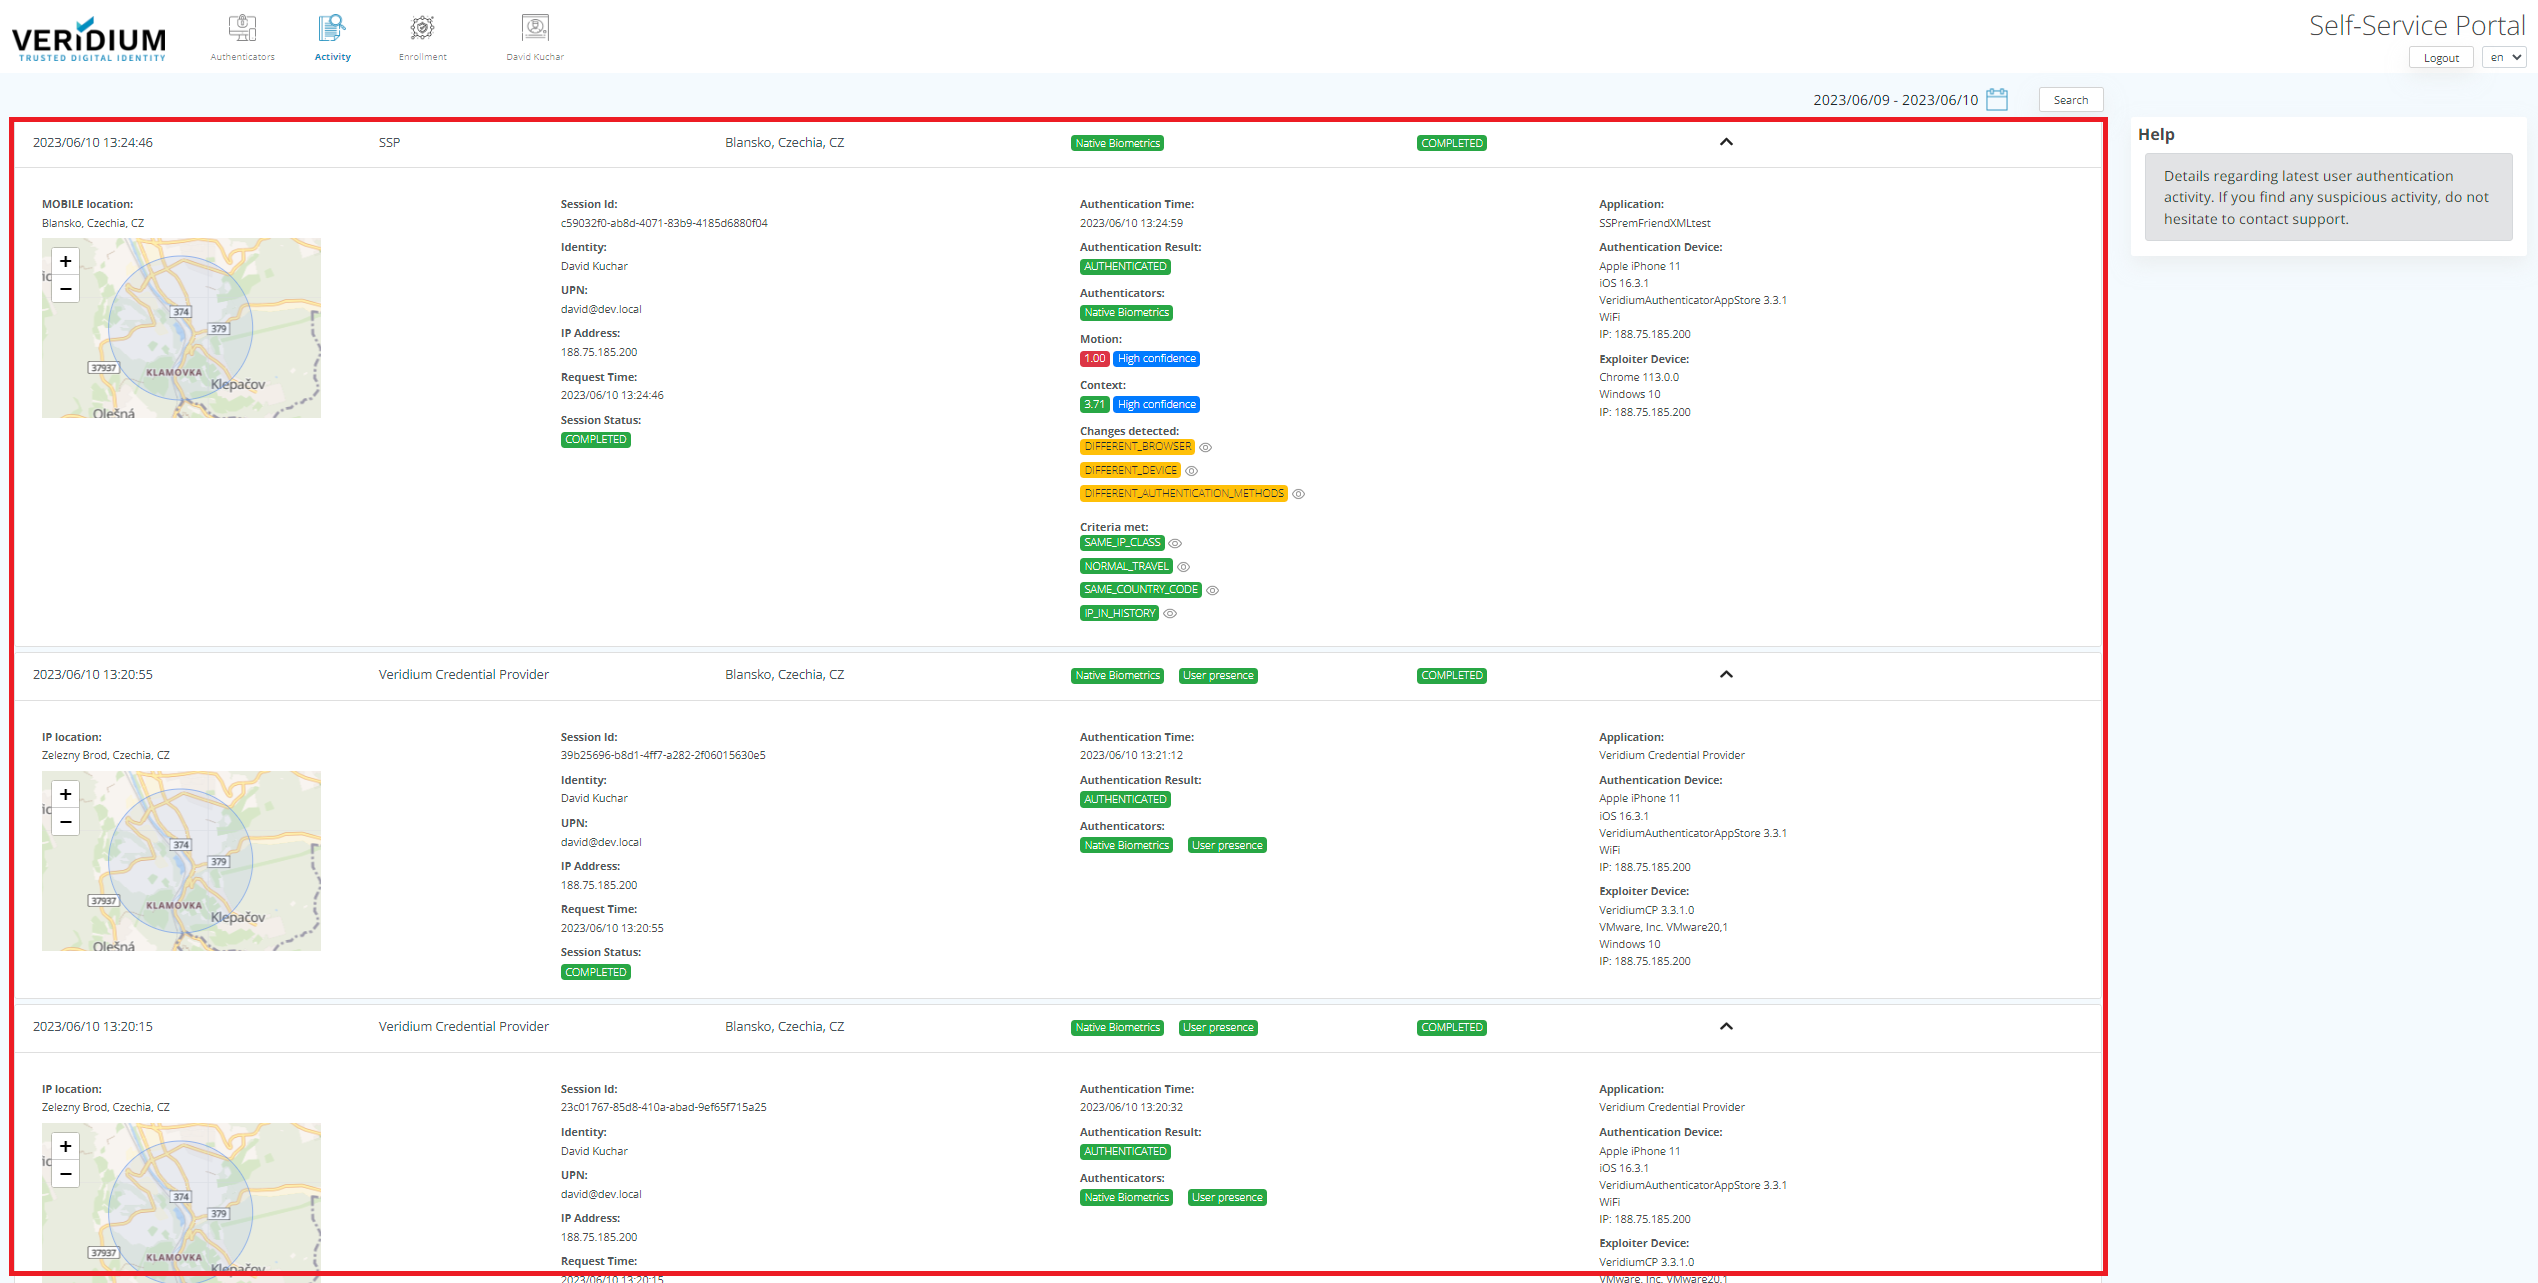Open the Enrollment gear icon
2538x1283 pixels.
click(422, 29)
